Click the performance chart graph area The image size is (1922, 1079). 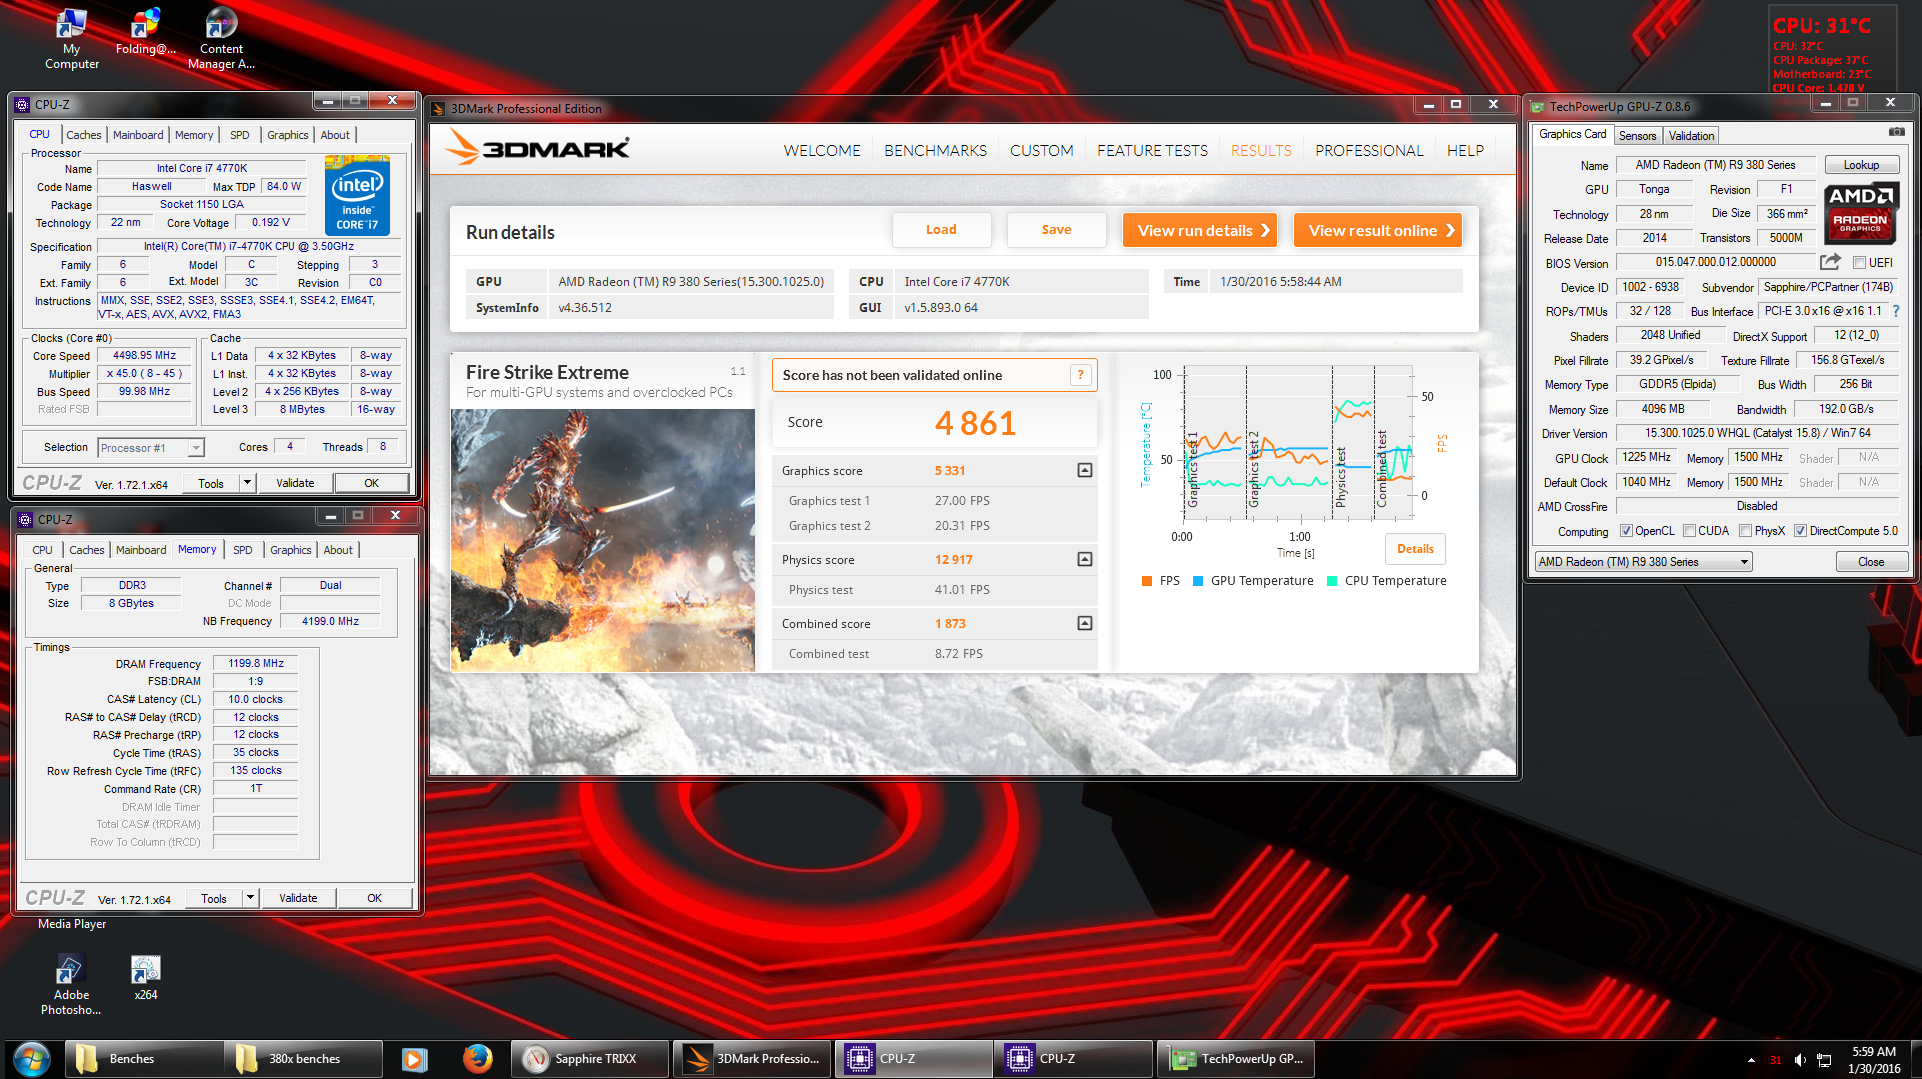click(x=1297, y=444)
